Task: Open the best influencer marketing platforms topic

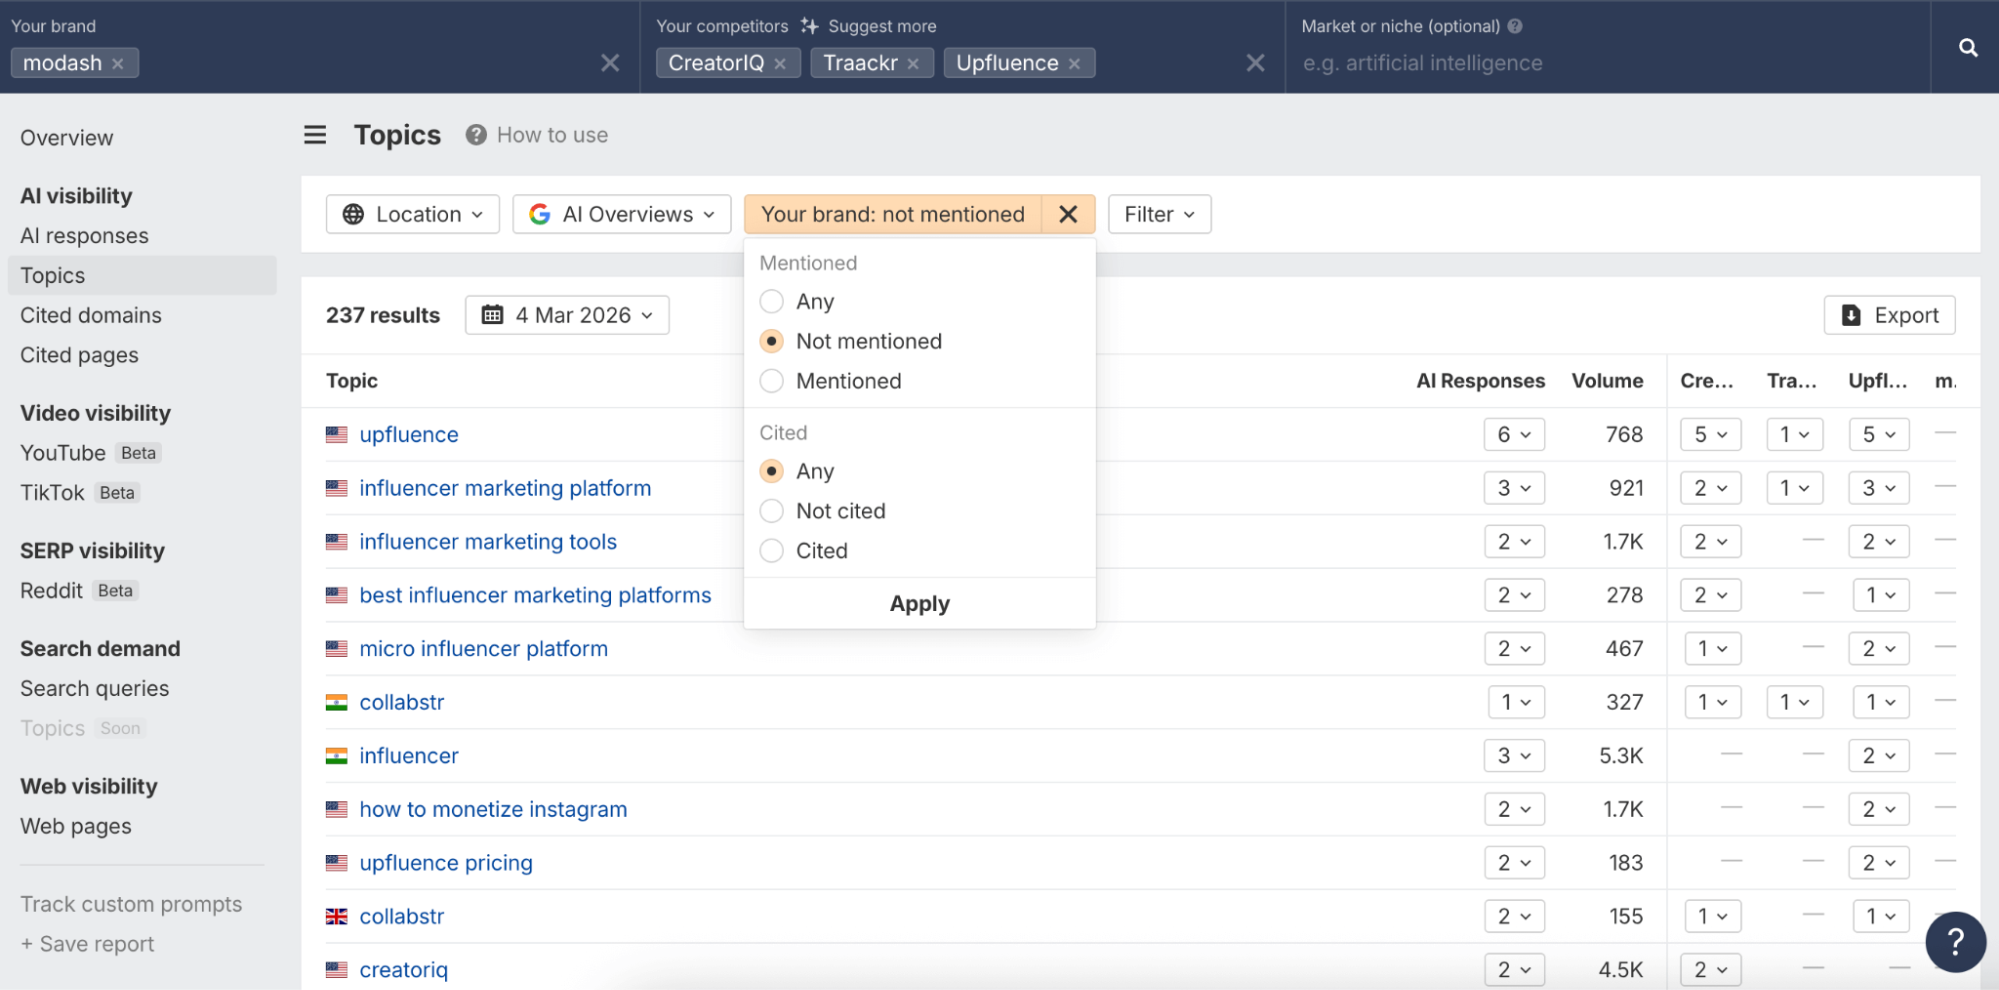Action: [x=535, y=596]
